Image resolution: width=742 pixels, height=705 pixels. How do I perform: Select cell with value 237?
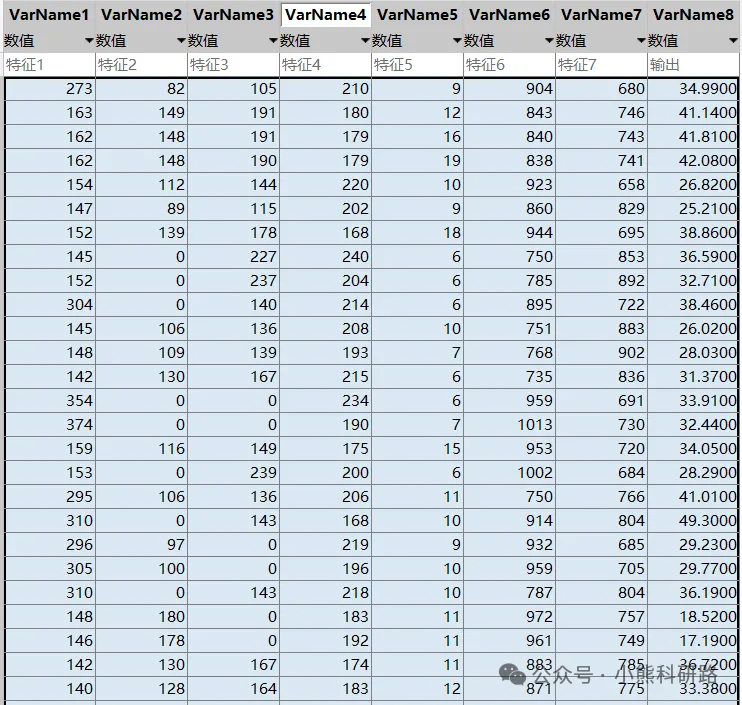(x=233, y=281)
